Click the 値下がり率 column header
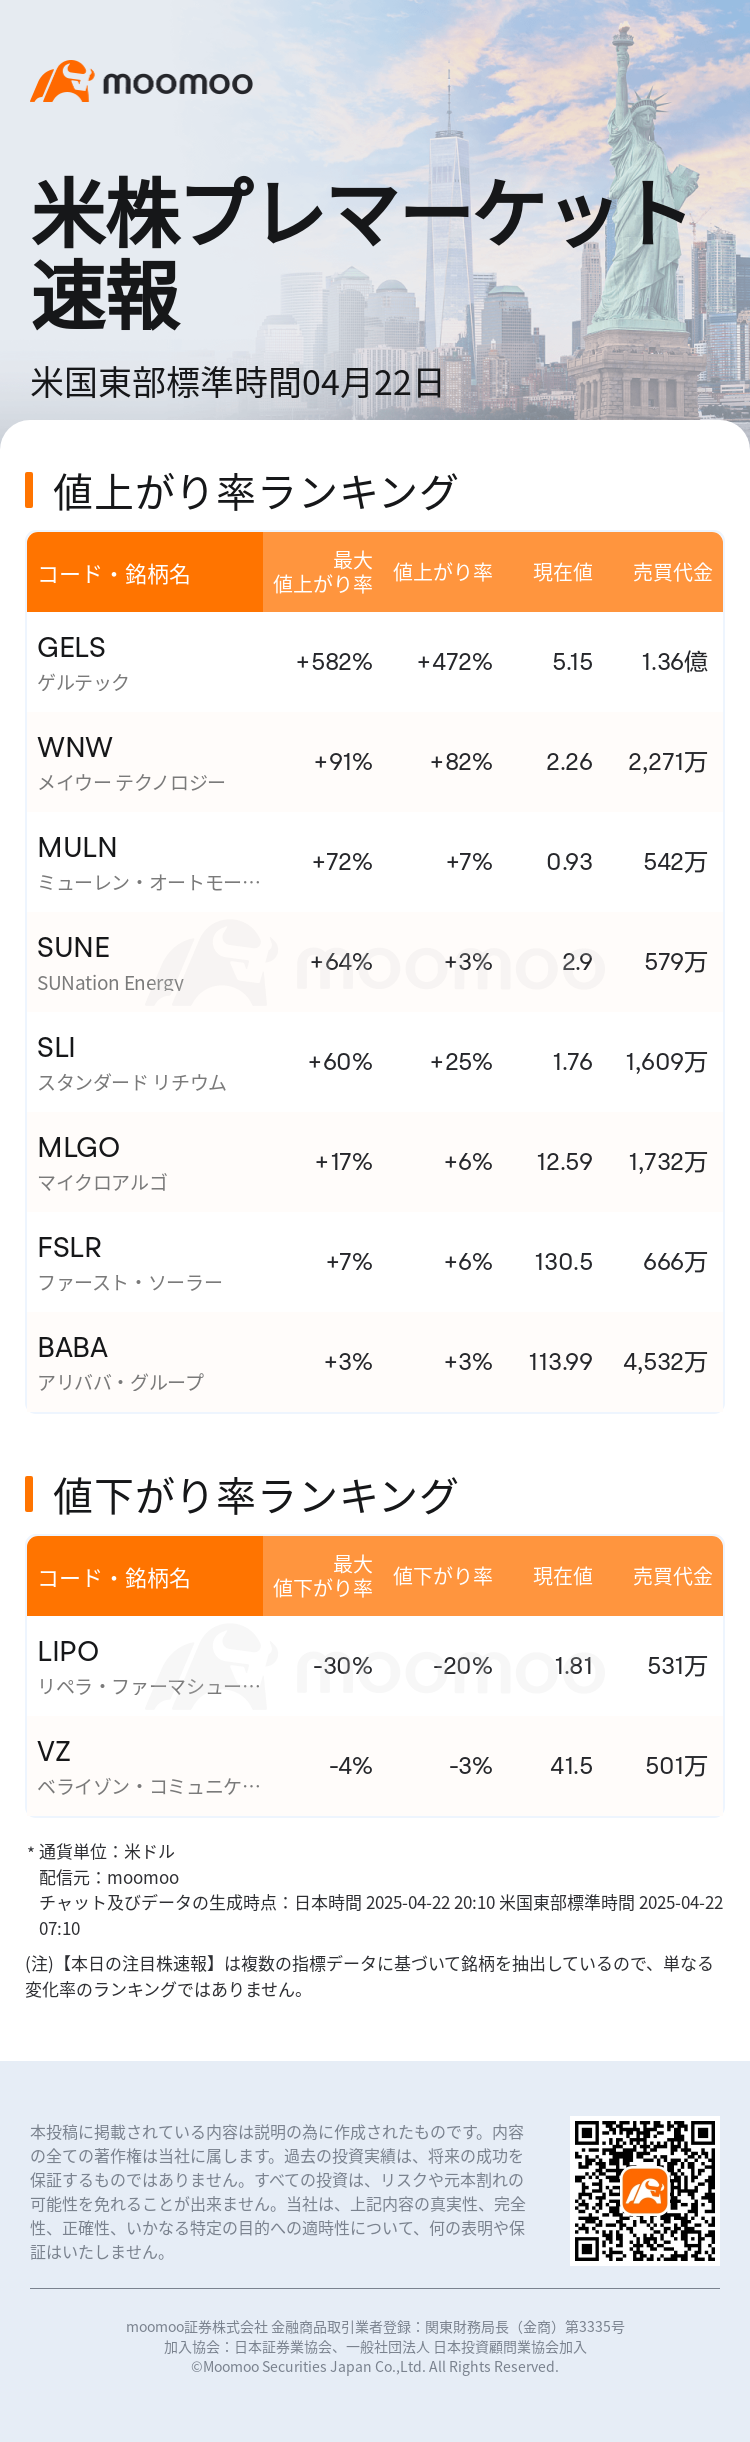The image size is (750, 2442). pos(442,1576)
